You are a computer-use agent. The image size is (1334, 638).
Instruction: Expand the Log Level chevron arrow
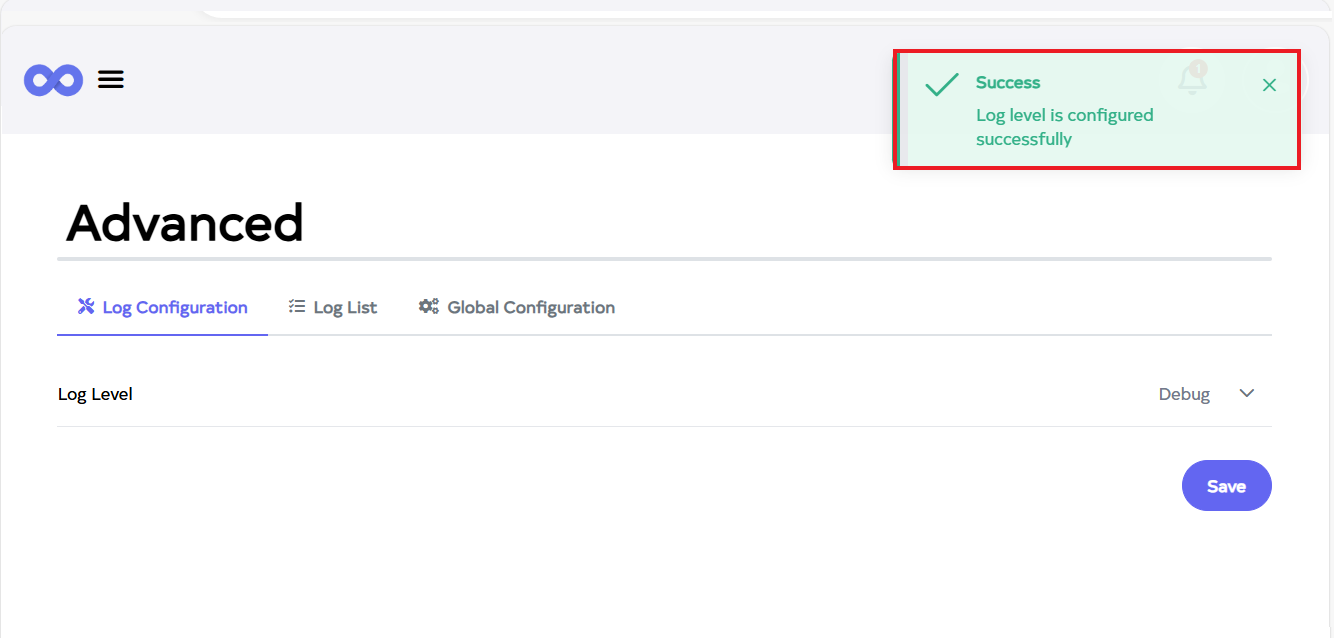(1247, 393)
